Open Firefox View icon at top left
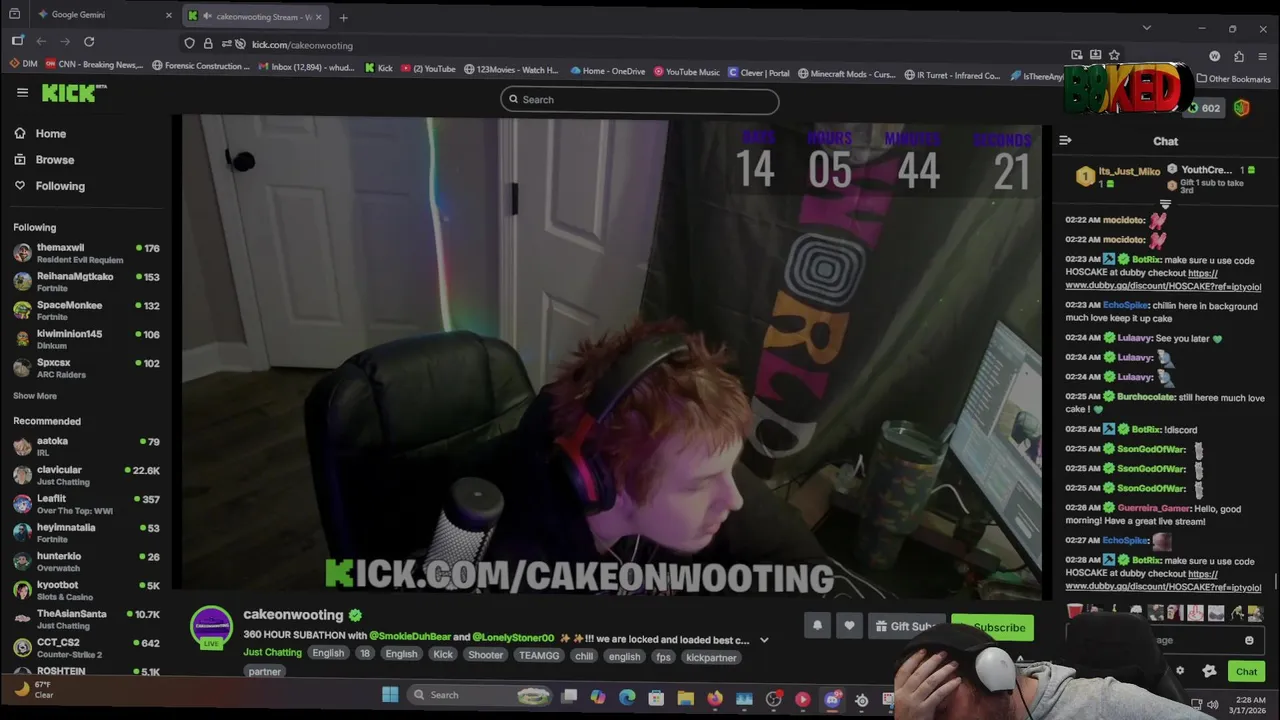This screenshot has width=1280, height=720. click(x=14, y=14)
